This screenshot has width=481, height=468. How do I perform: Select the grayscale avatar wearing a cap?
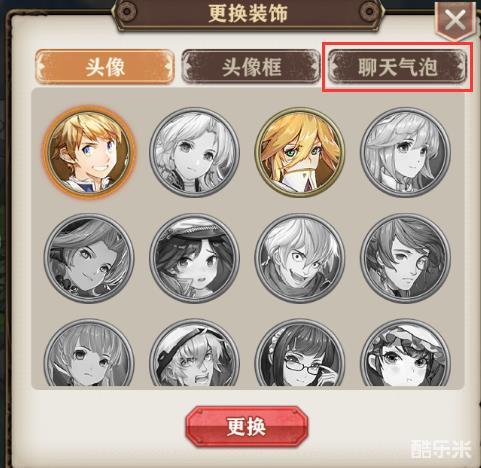[x=194, y=259]
